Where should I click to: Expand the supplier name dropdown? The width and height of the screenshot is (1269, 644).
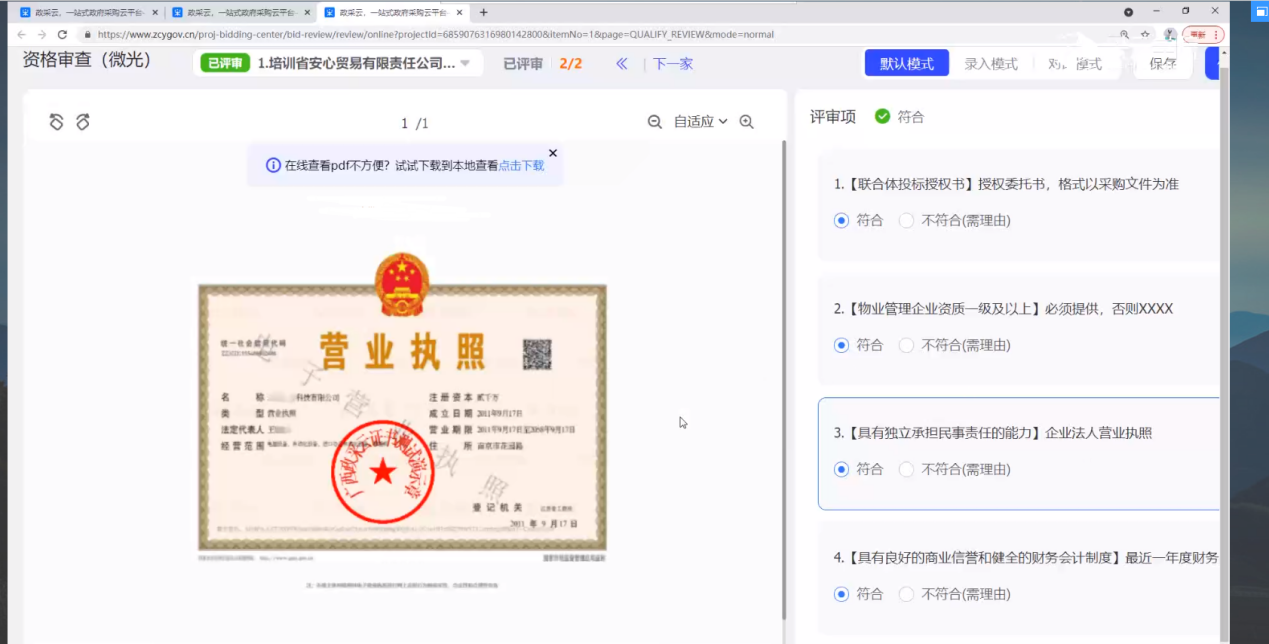click(x=465, y=64)
